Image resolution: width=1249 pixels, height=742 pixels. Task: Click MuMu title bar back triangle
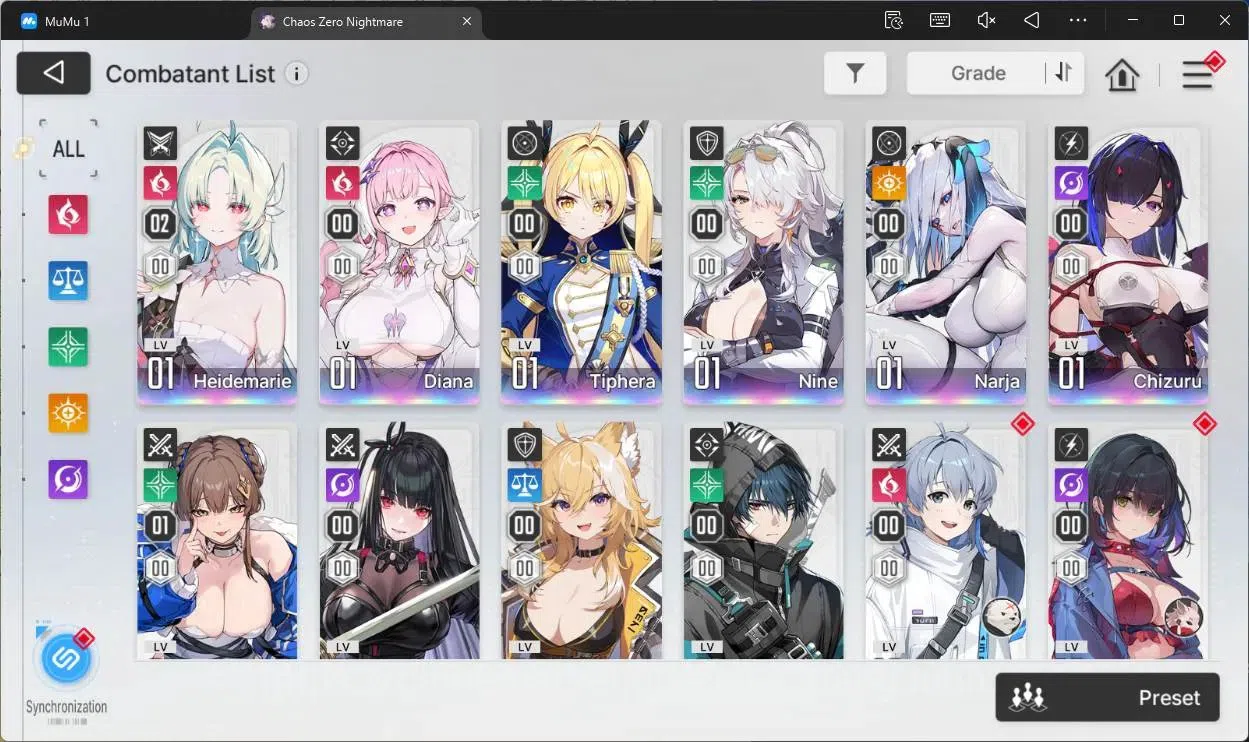pyautogui.click(x=1032, y=20)
